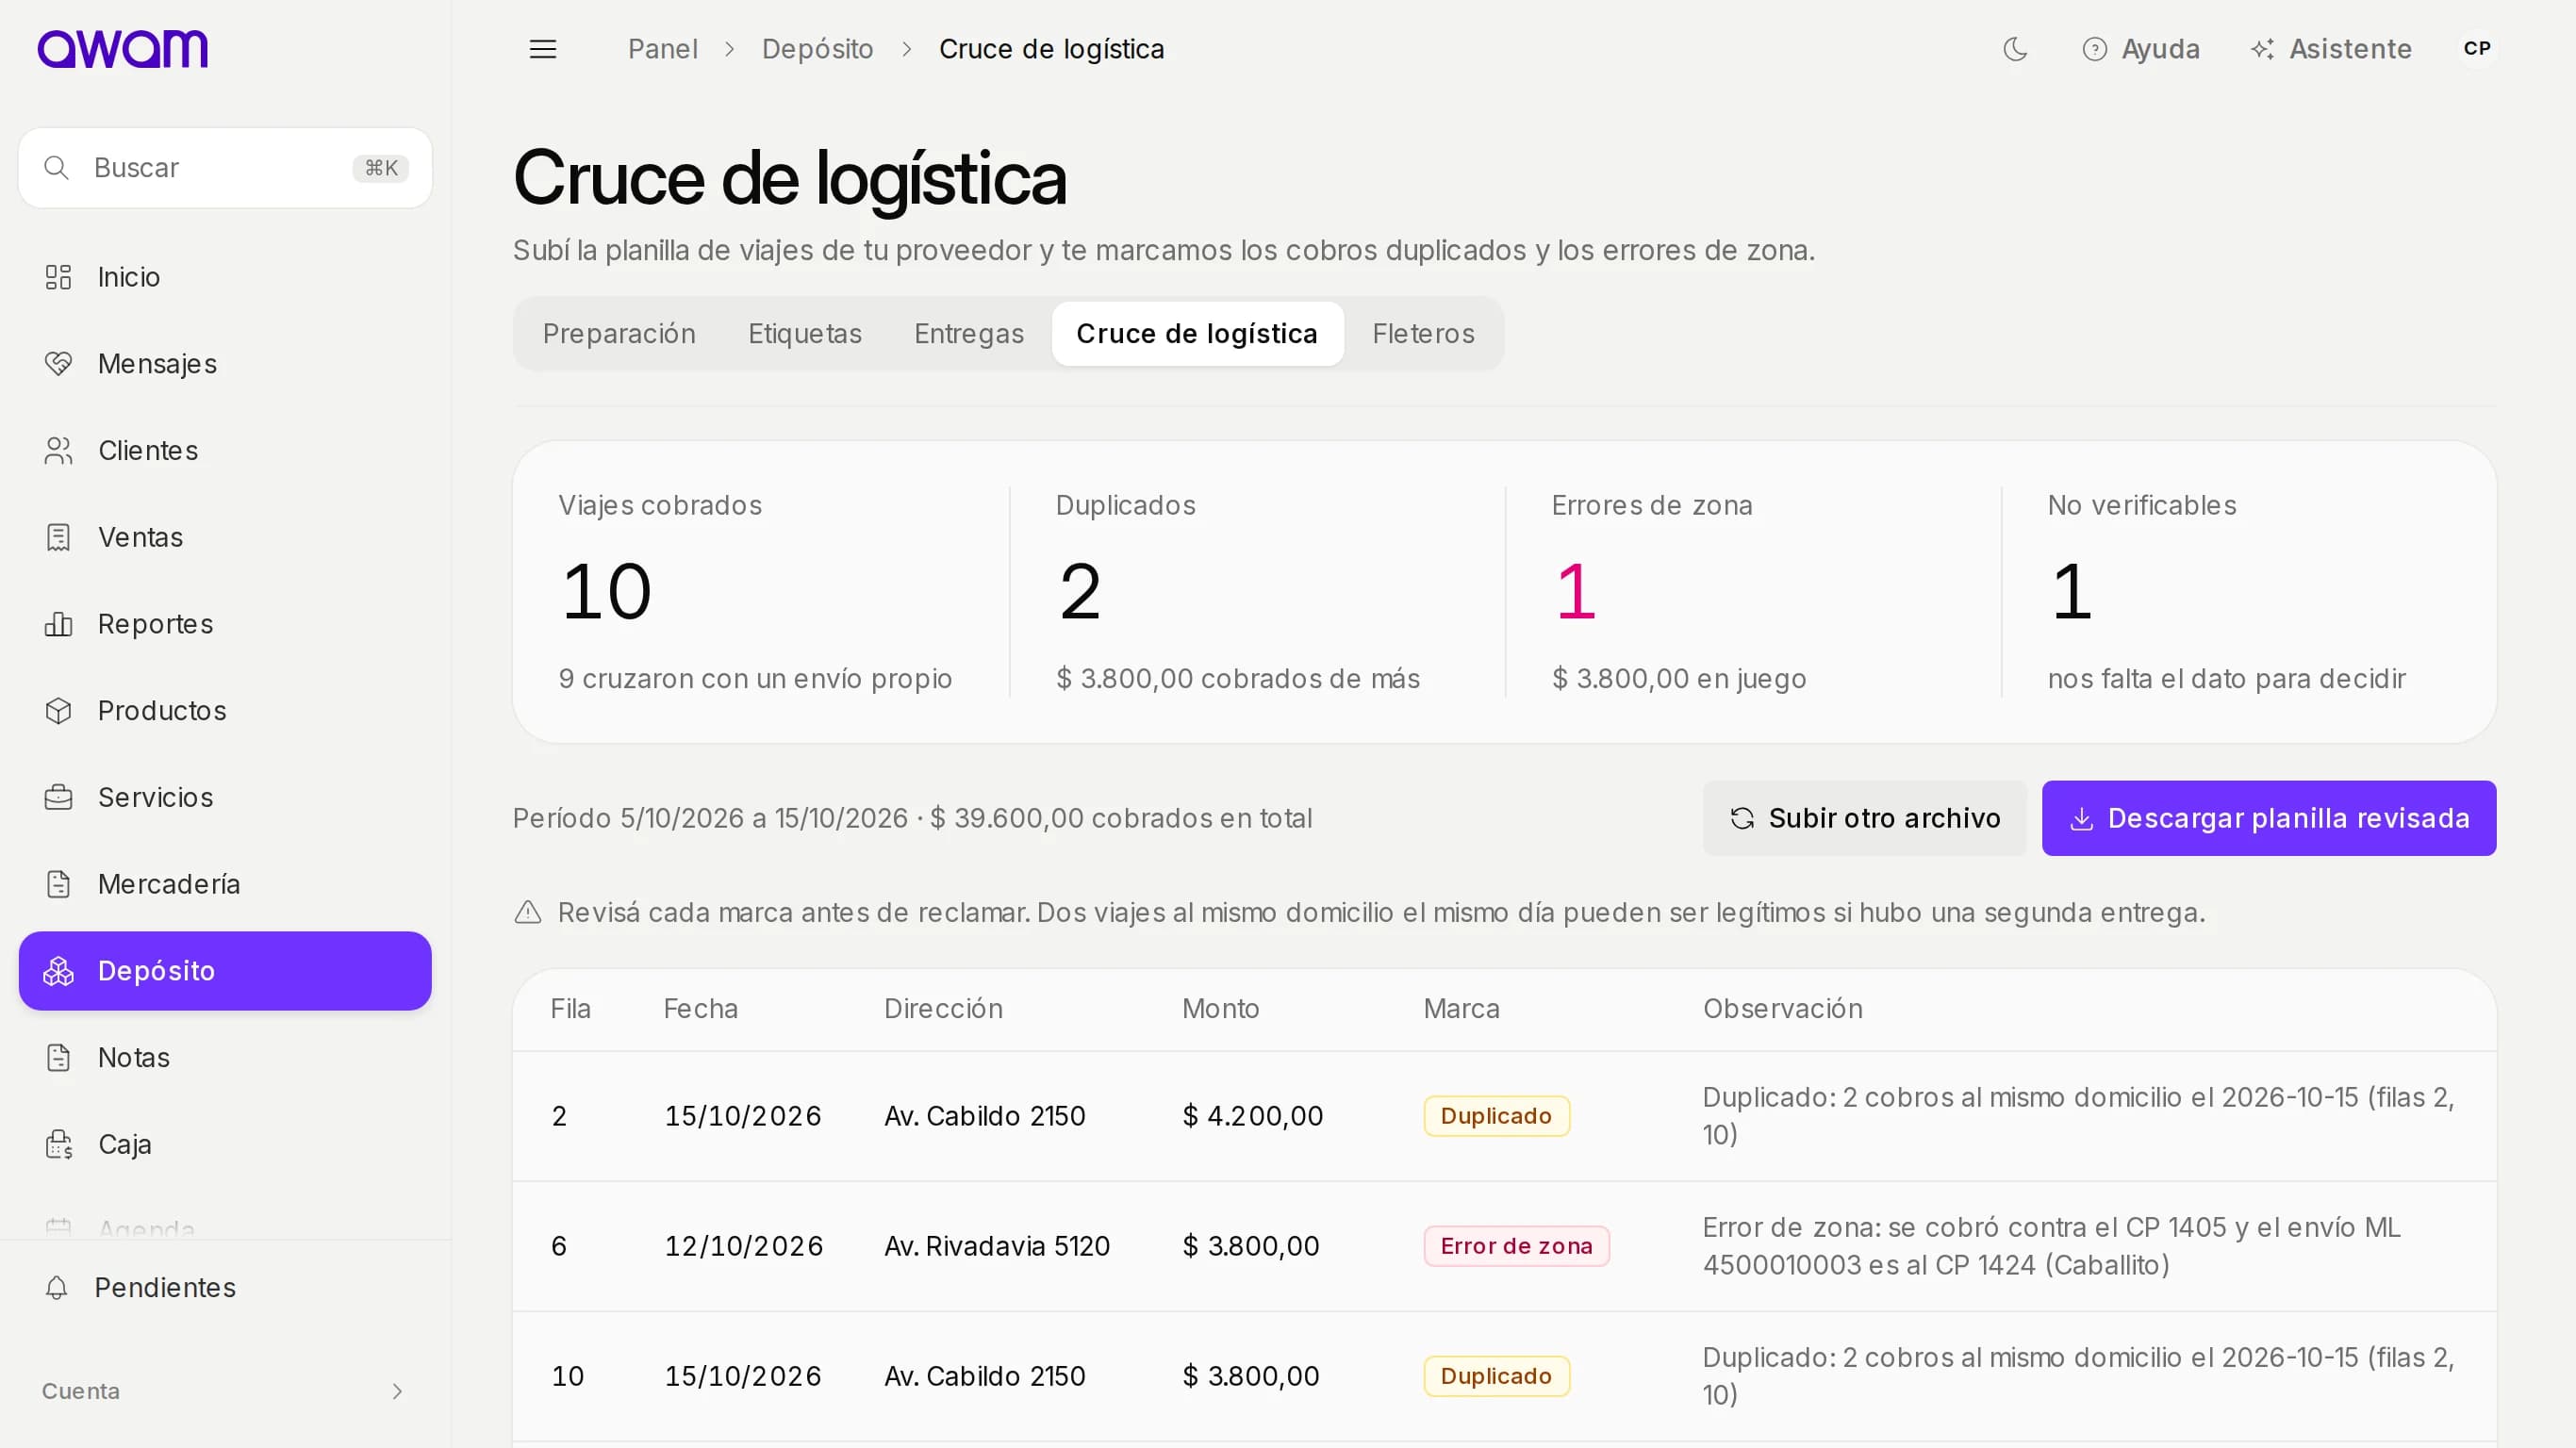Open Mensajes in sidebar
The image size is (2576, 1448).
click(x=225, y=364)
